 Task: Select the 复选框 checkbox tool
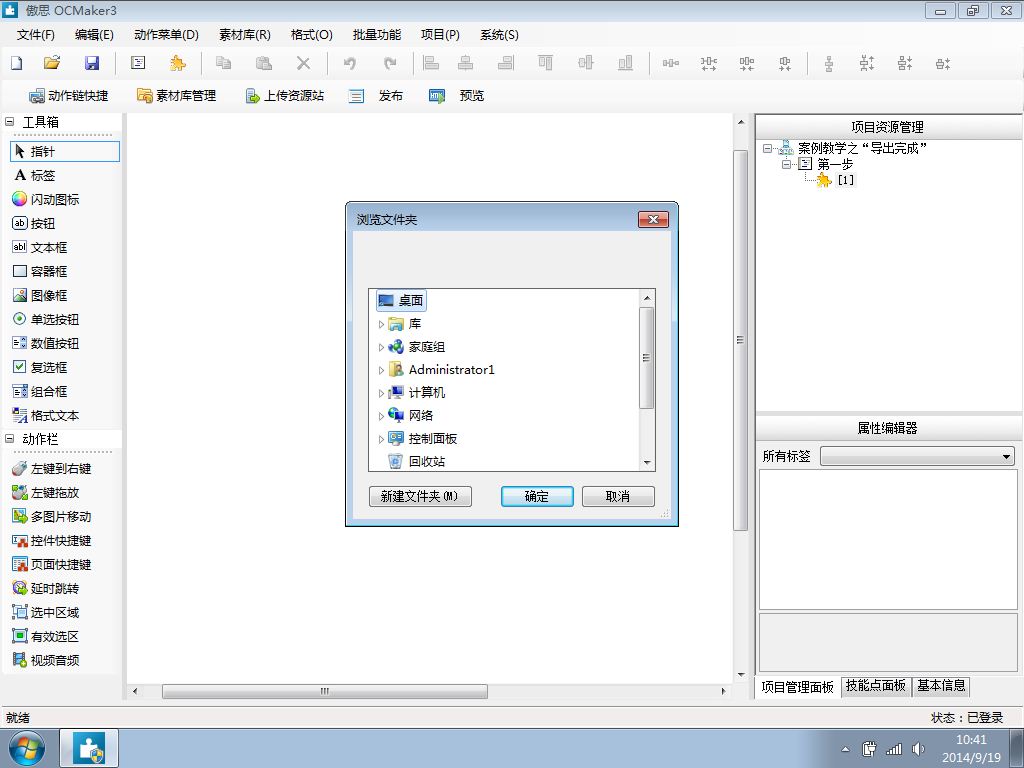pos(40,367)
